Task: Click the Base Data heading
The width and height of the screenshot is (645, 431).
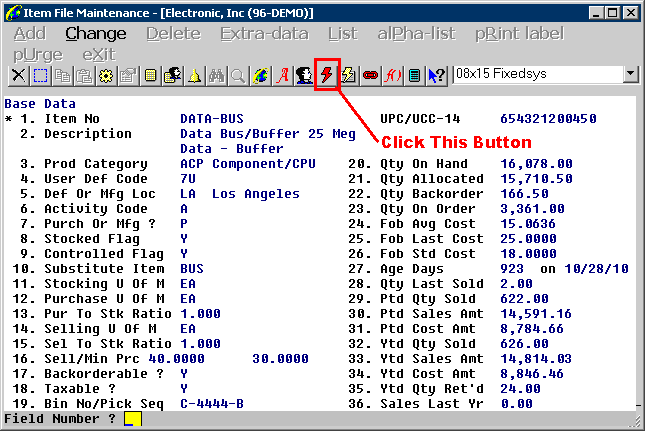Action: pyautogui.click(x=40, y=104)
